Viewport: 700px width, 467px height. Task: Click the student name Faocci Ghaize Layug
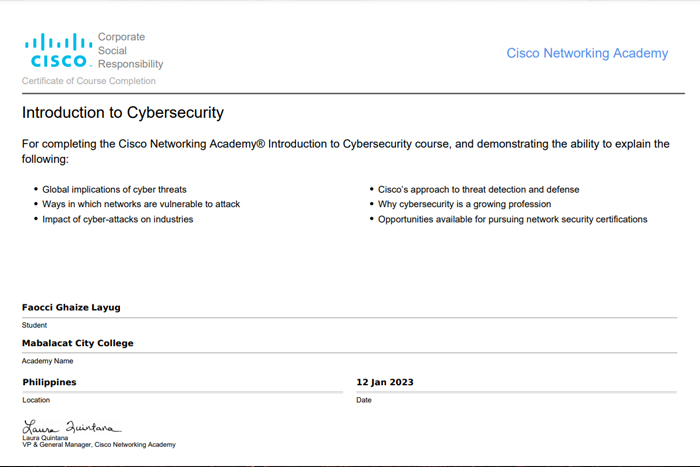pos(71,308)
